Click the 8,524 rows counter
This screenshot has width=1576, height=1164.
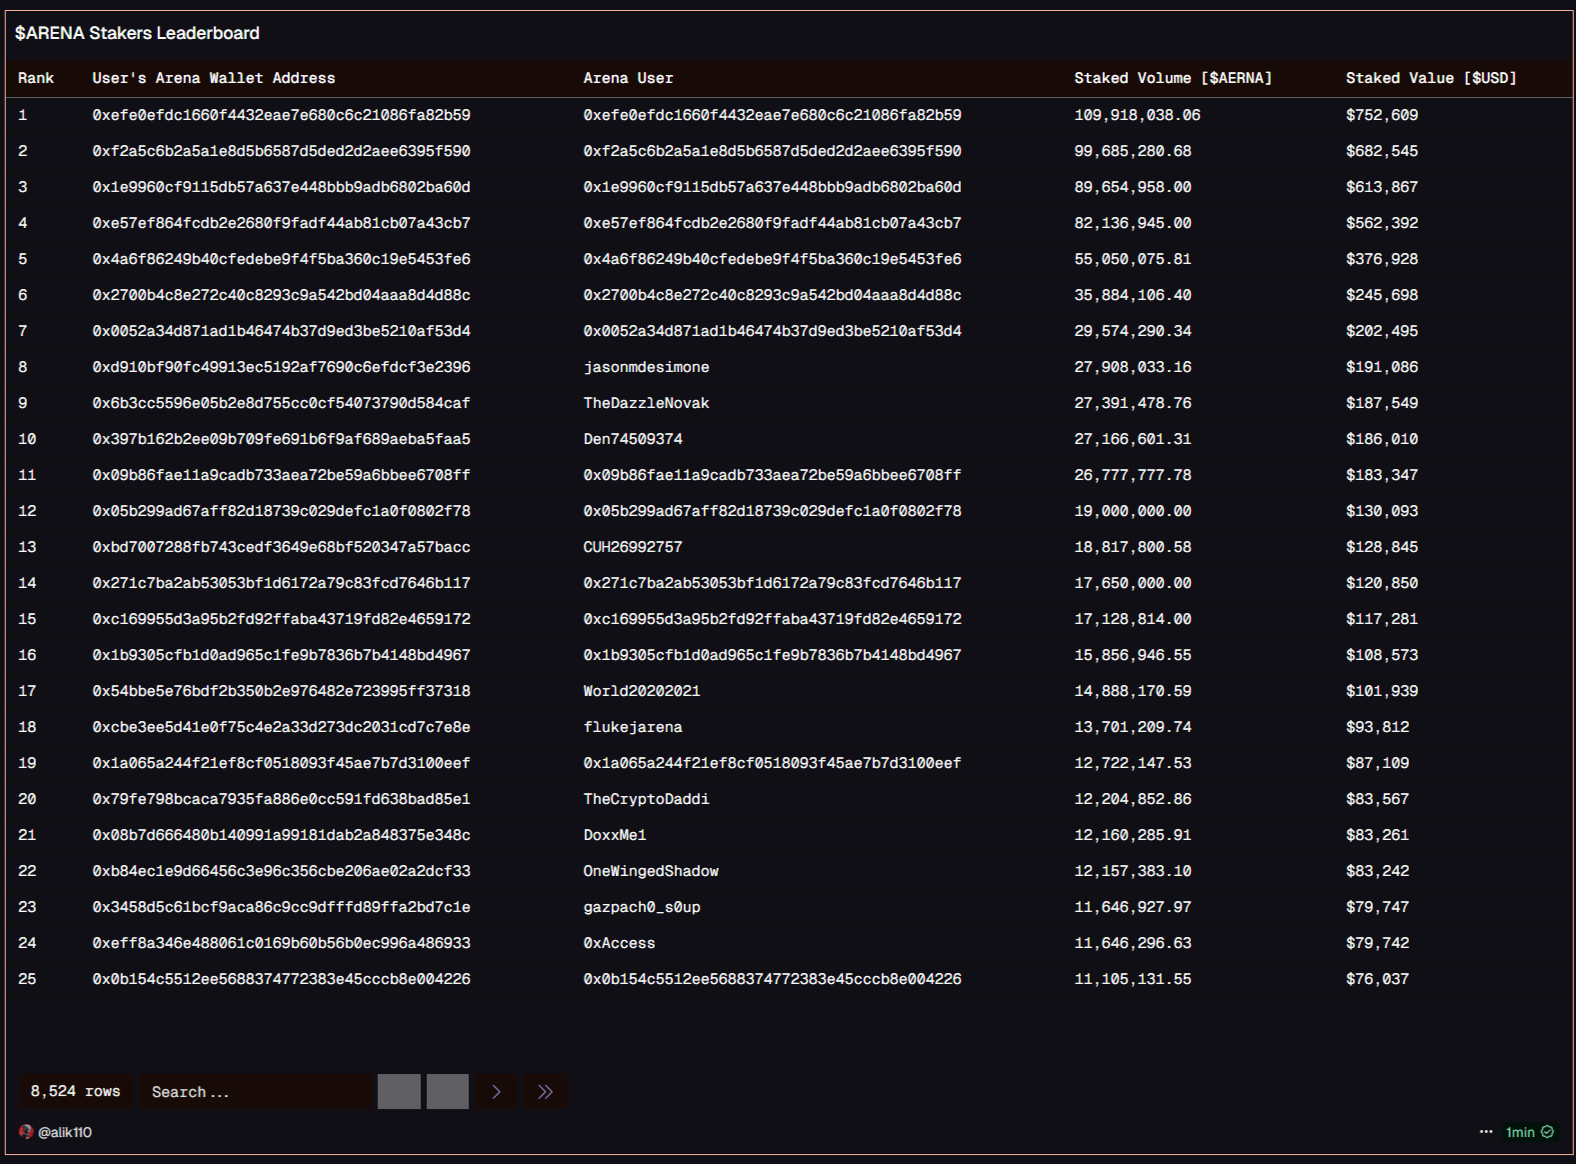click(x=75, y=1092)
